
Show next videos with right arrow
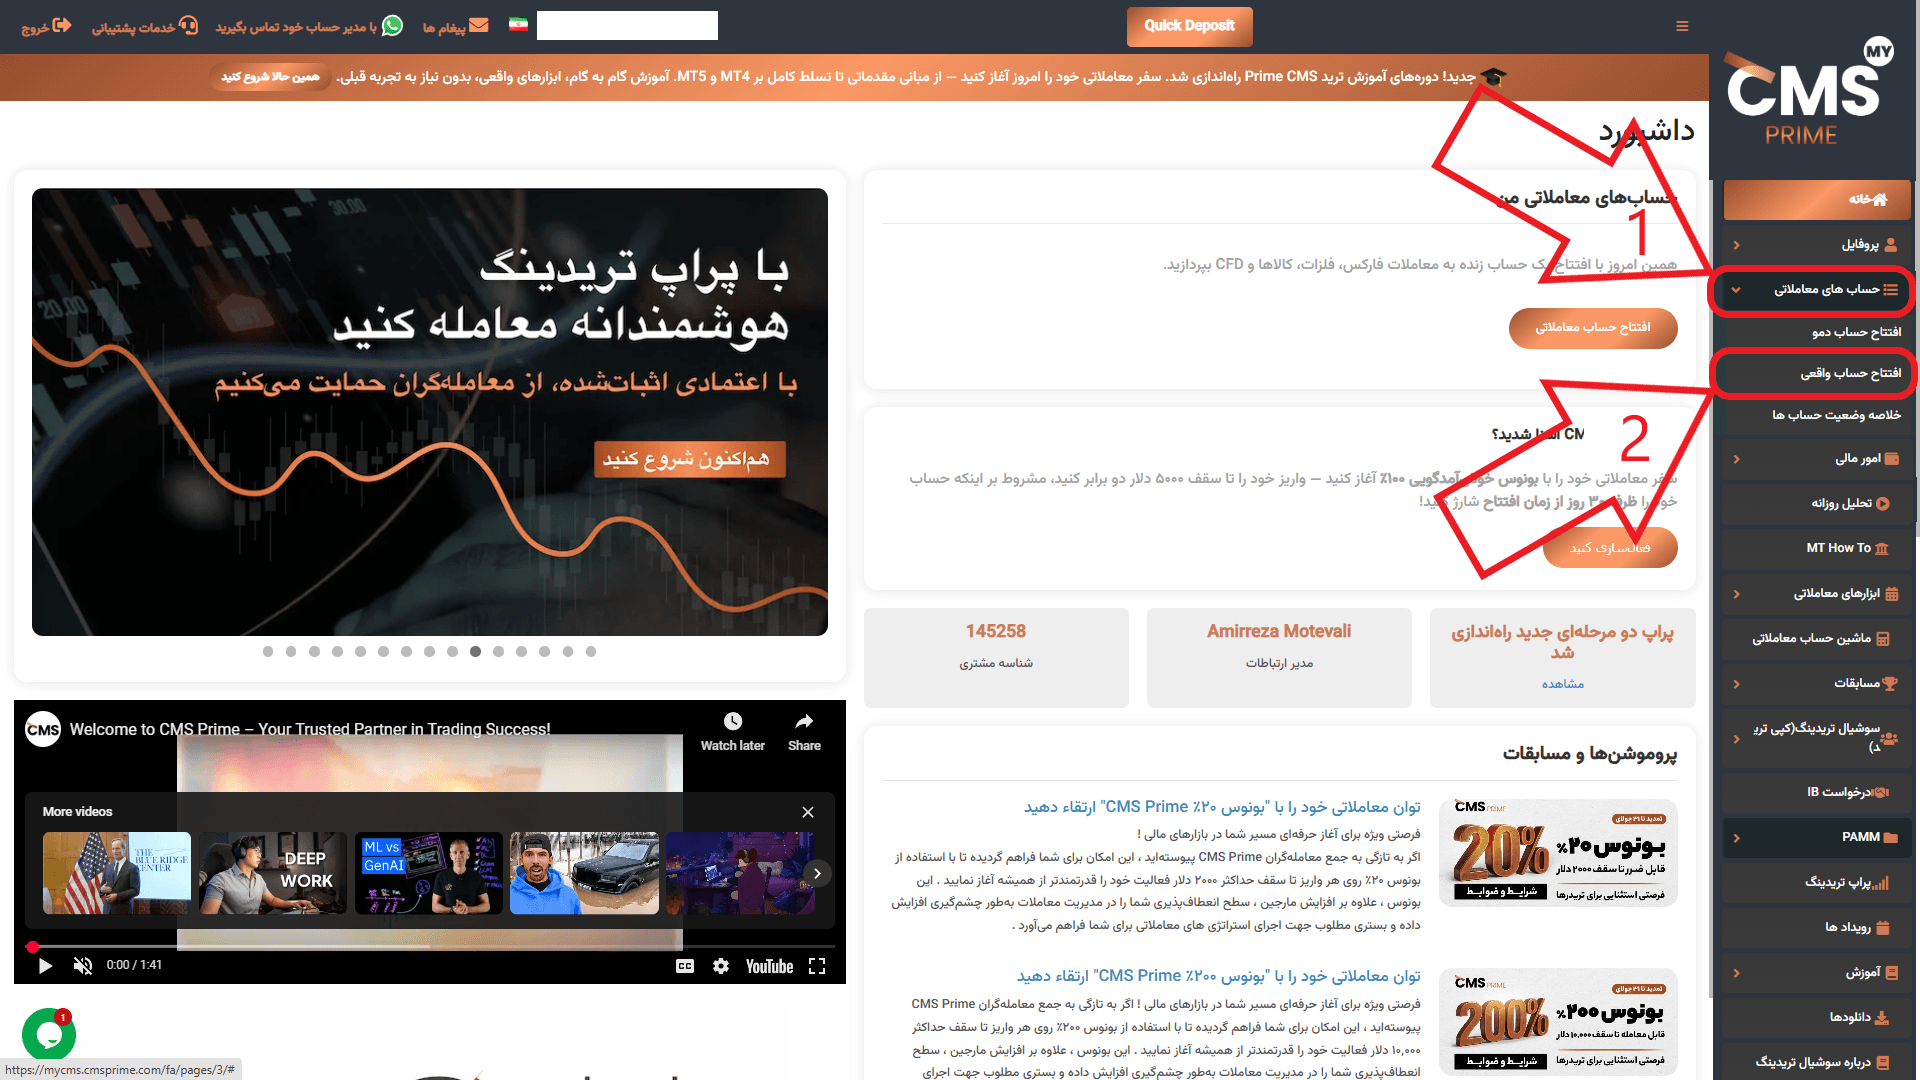pyautogui.click(x=817, y=874)
